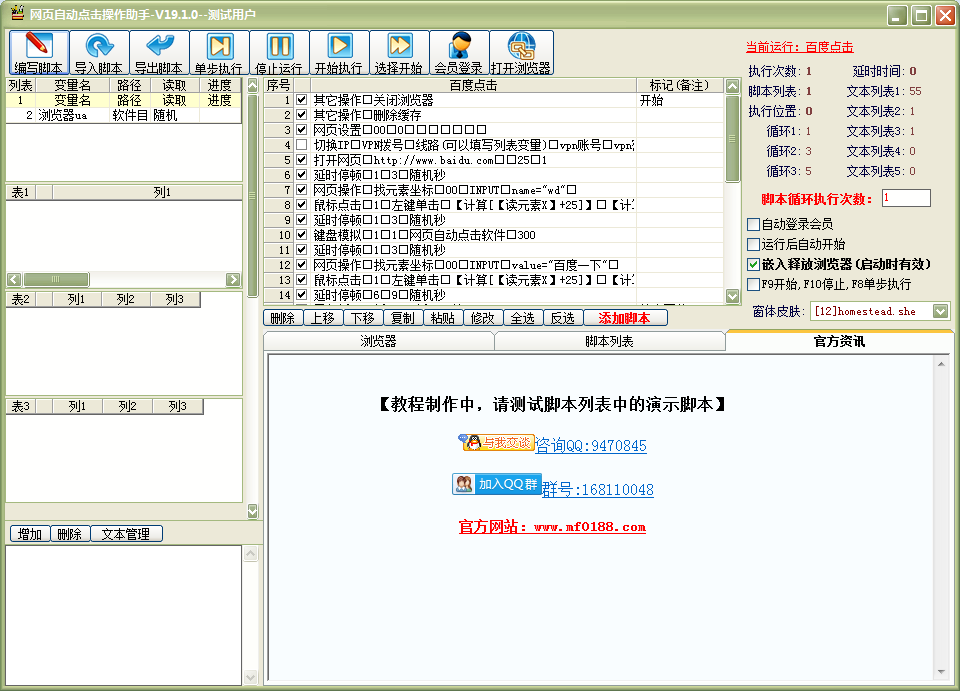Select the 编写脚本 pencil icon
Image resolution: width=960 pixels, height=691 pixels.
[x=36, y=48]
